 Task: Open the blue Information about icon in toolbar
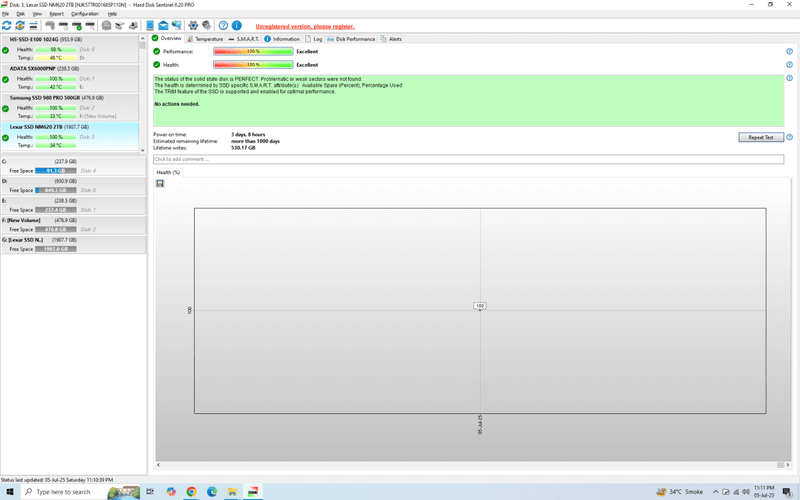pyautogui.click(x=237, y=25)
